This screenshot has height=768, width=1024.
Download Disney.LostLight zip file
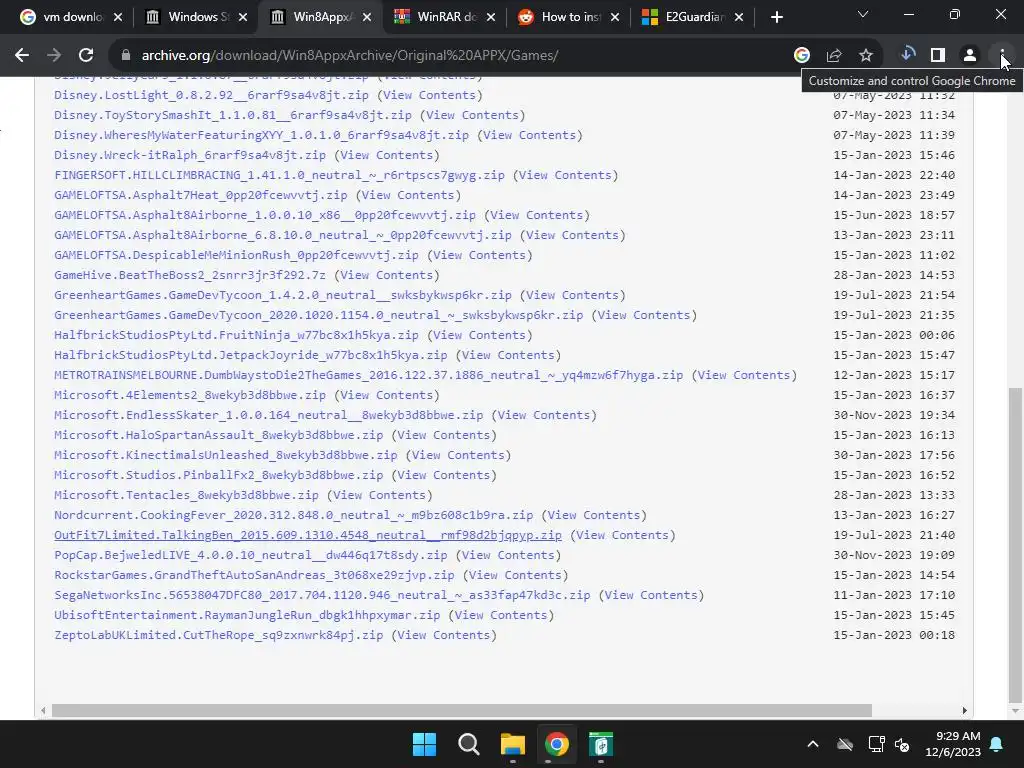coord(212,95)
